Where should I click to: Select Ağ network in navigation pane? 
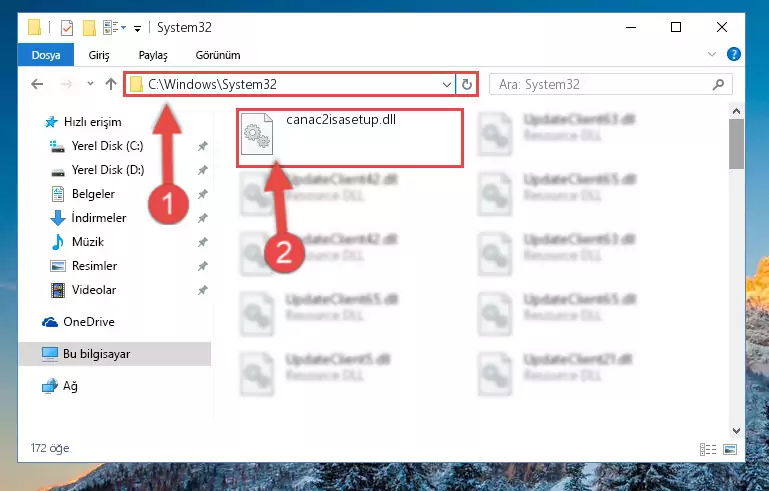tap(59, 386)
